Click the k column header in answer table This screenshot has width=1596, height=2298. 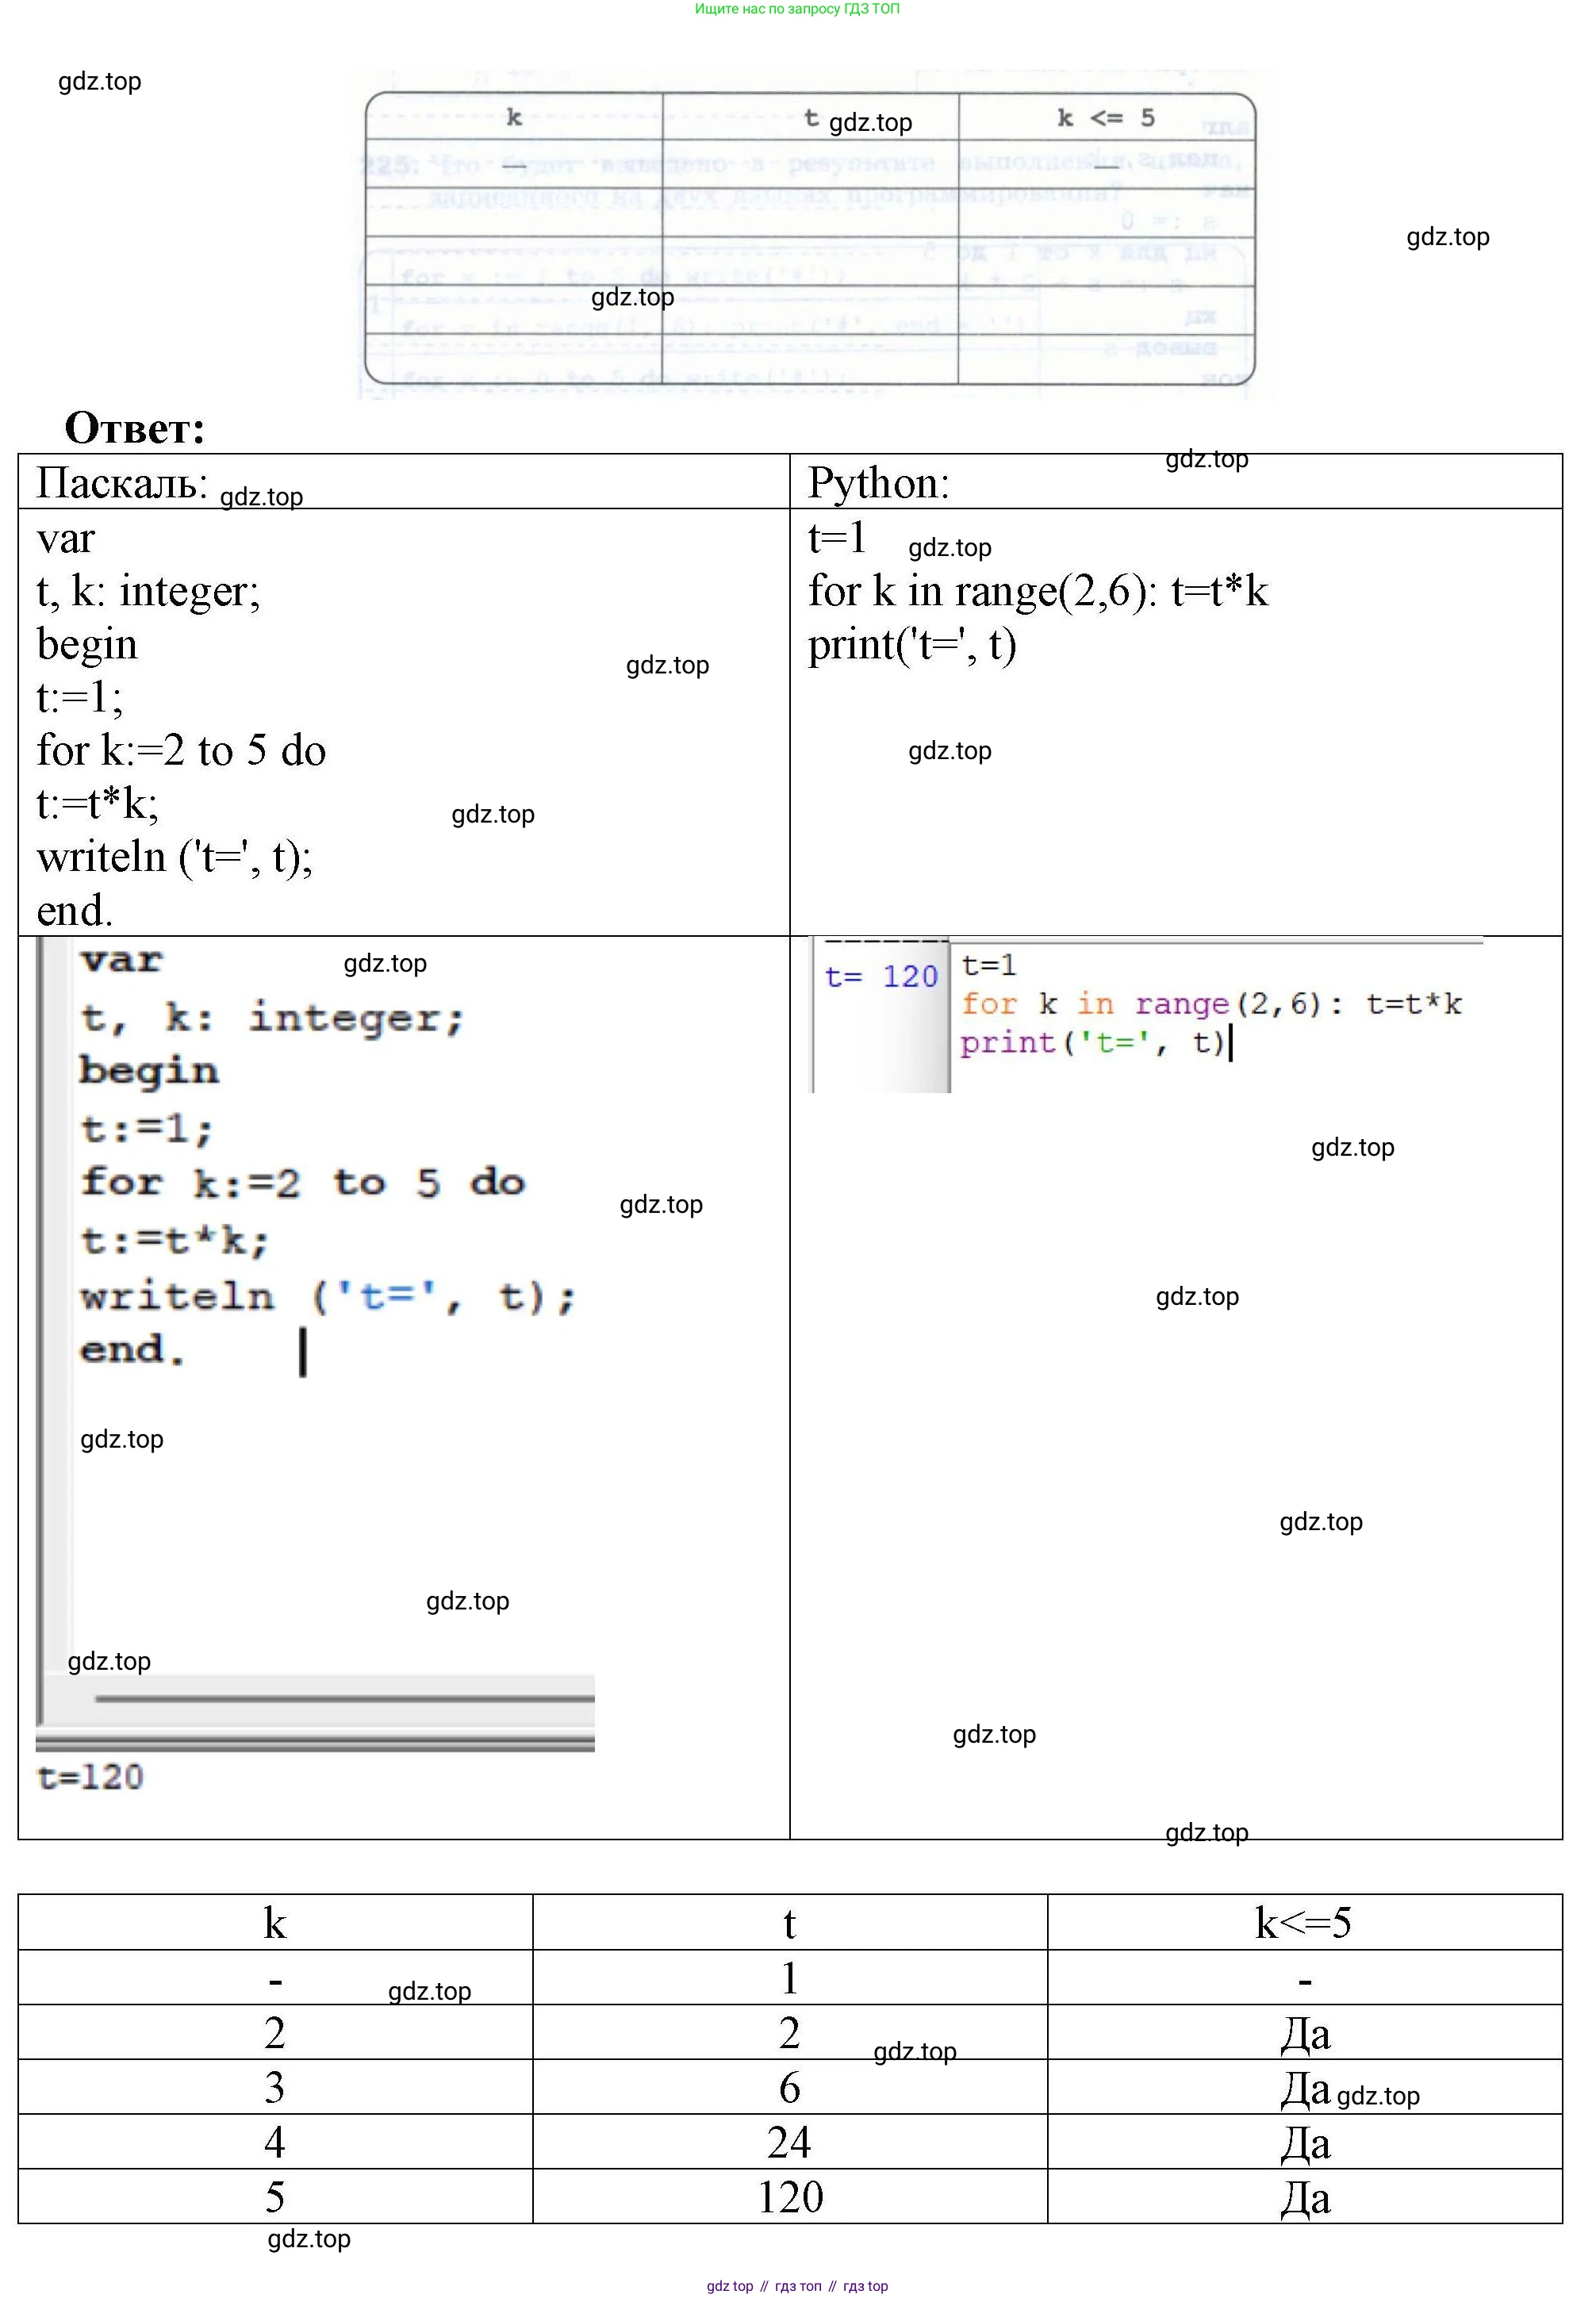click(x=275, y=1922)
